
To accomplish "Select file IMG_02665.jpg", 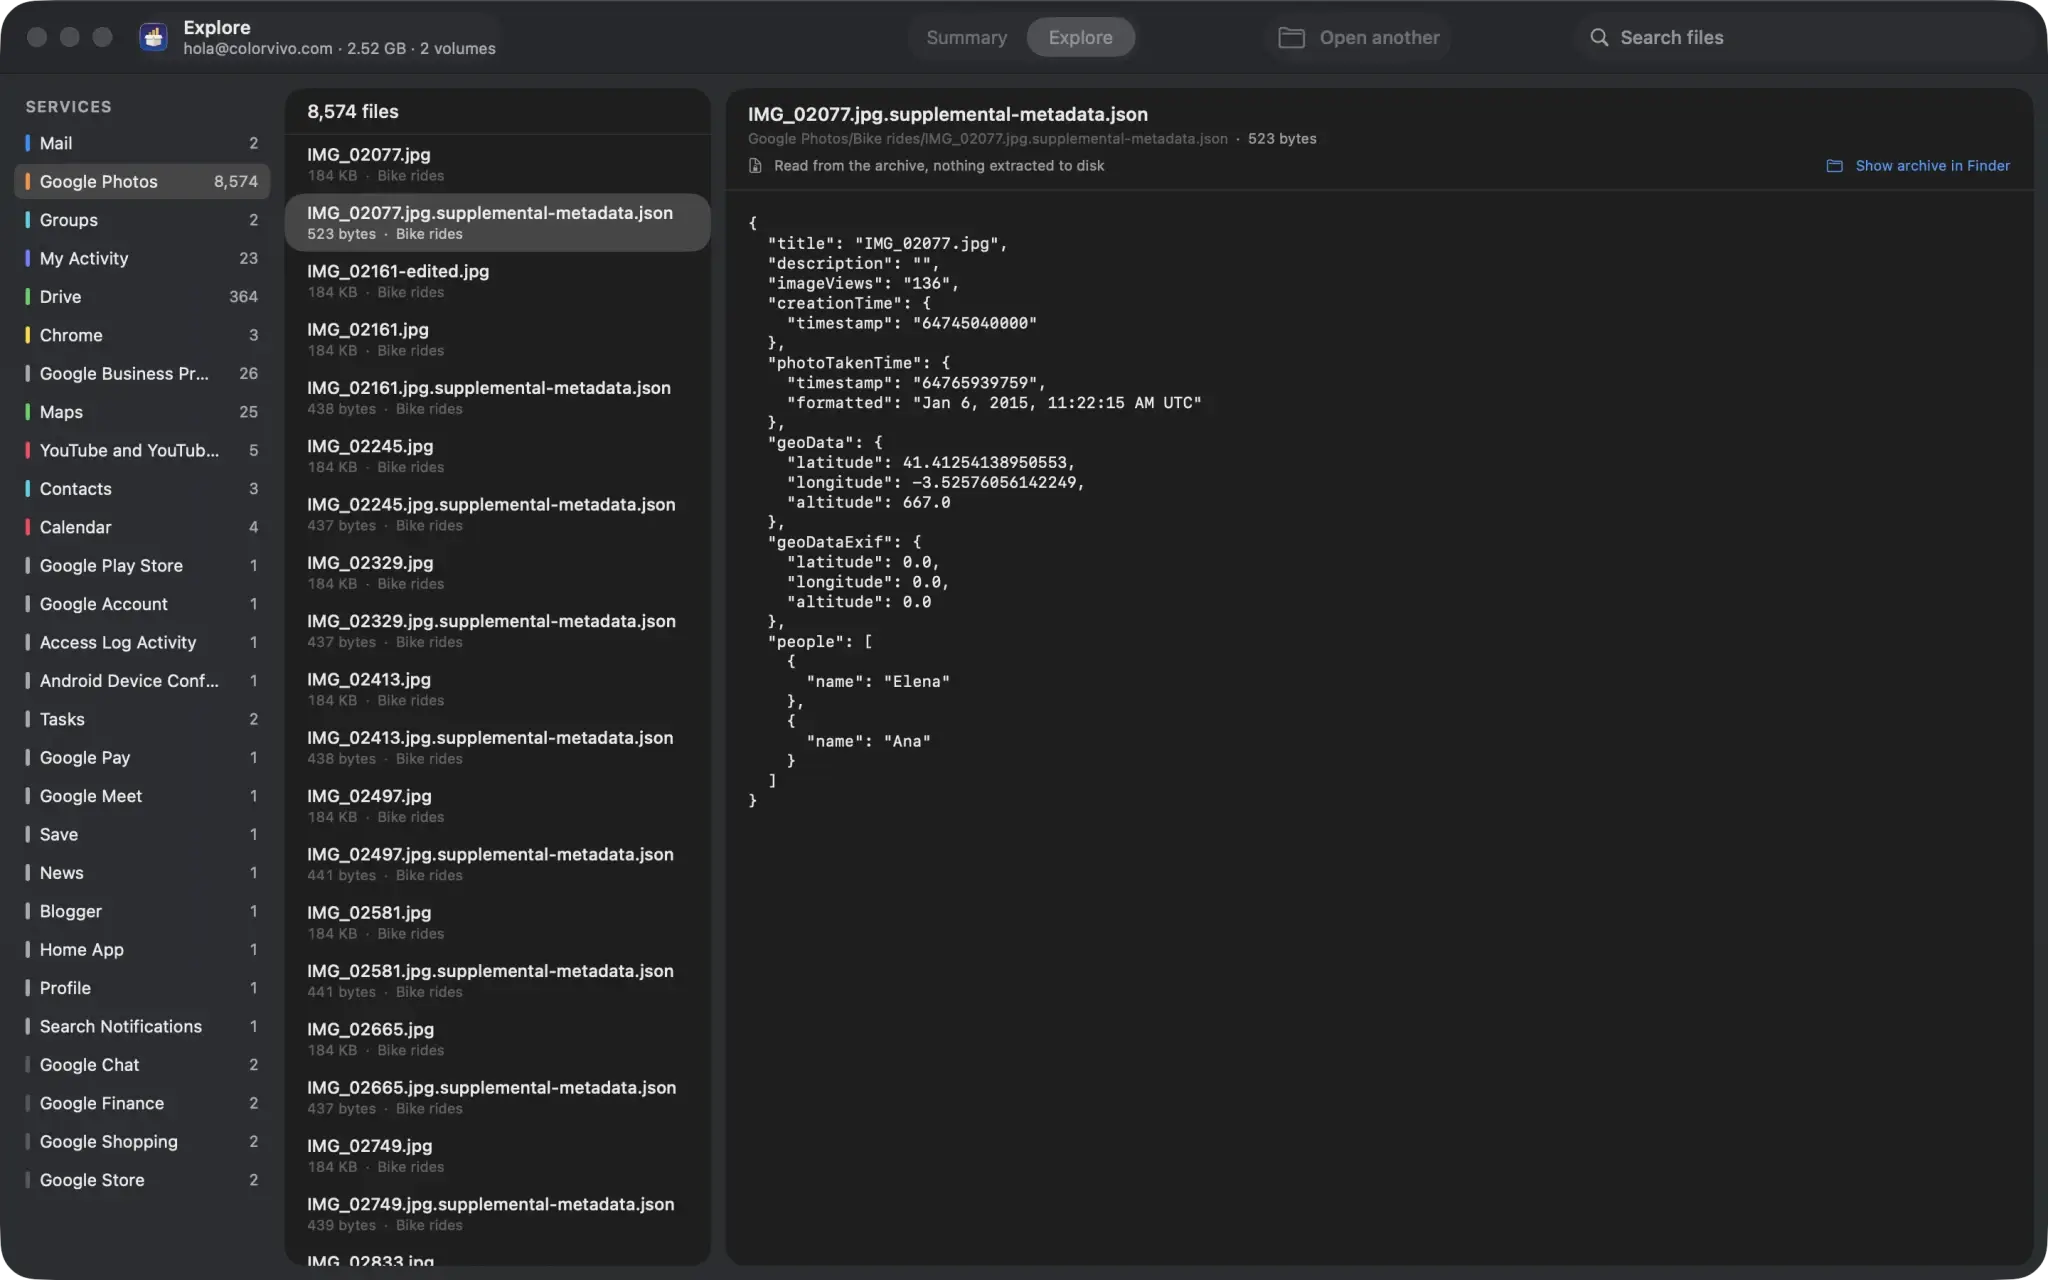I will pos(497,1039).
